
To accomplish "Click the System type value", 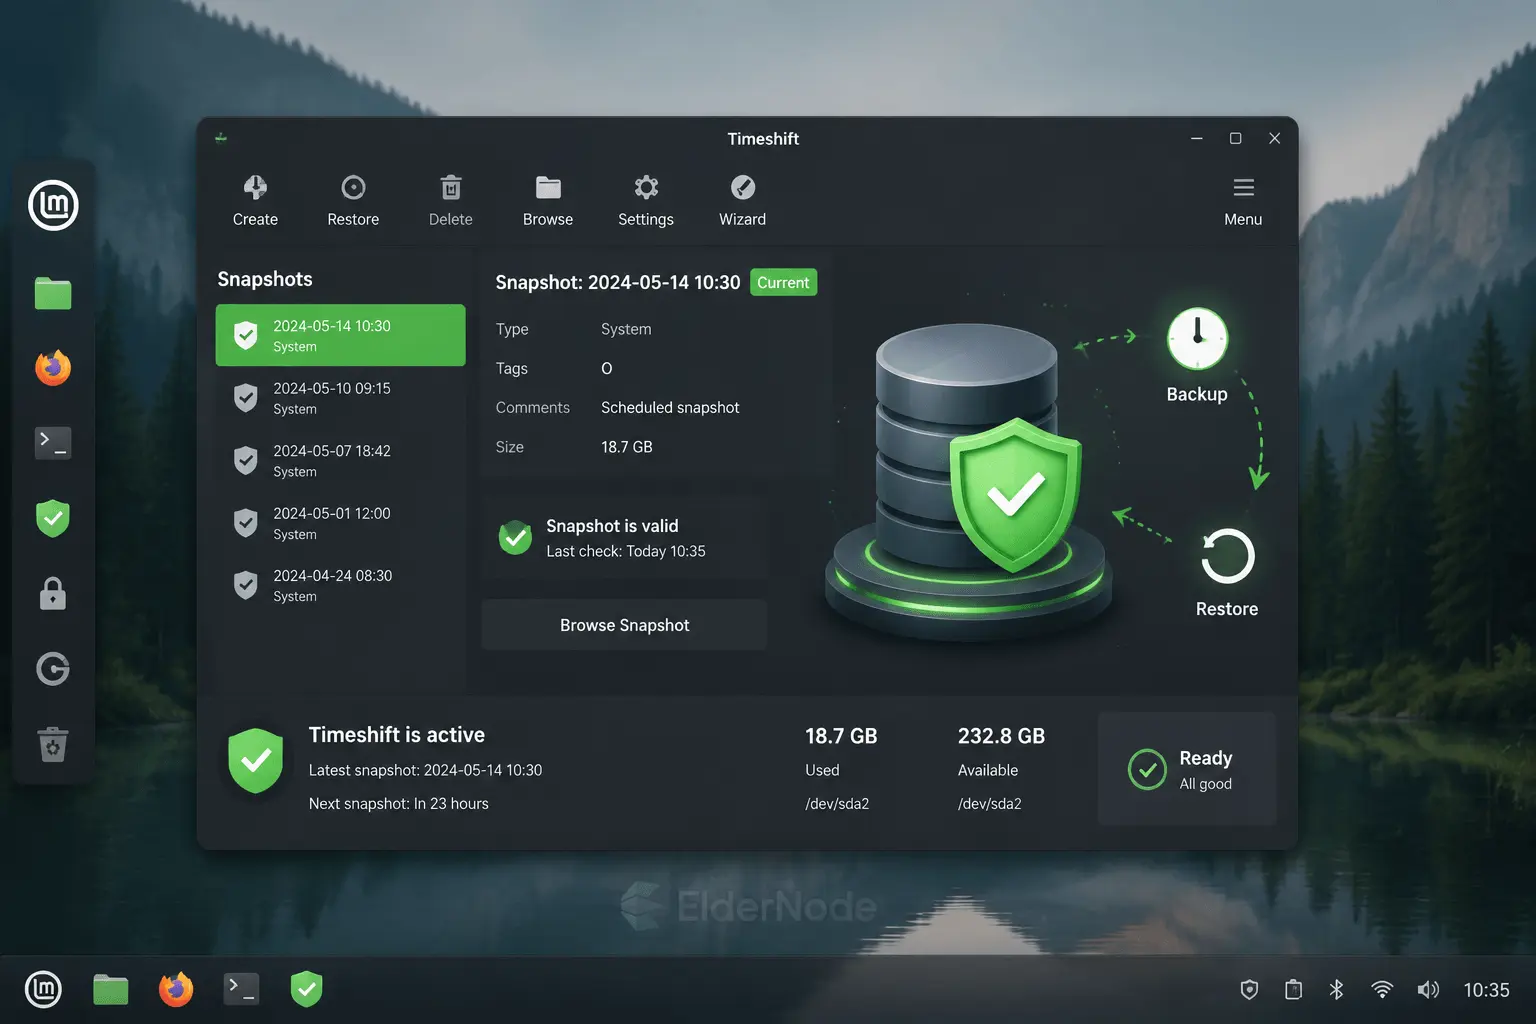I will (626, 329).
